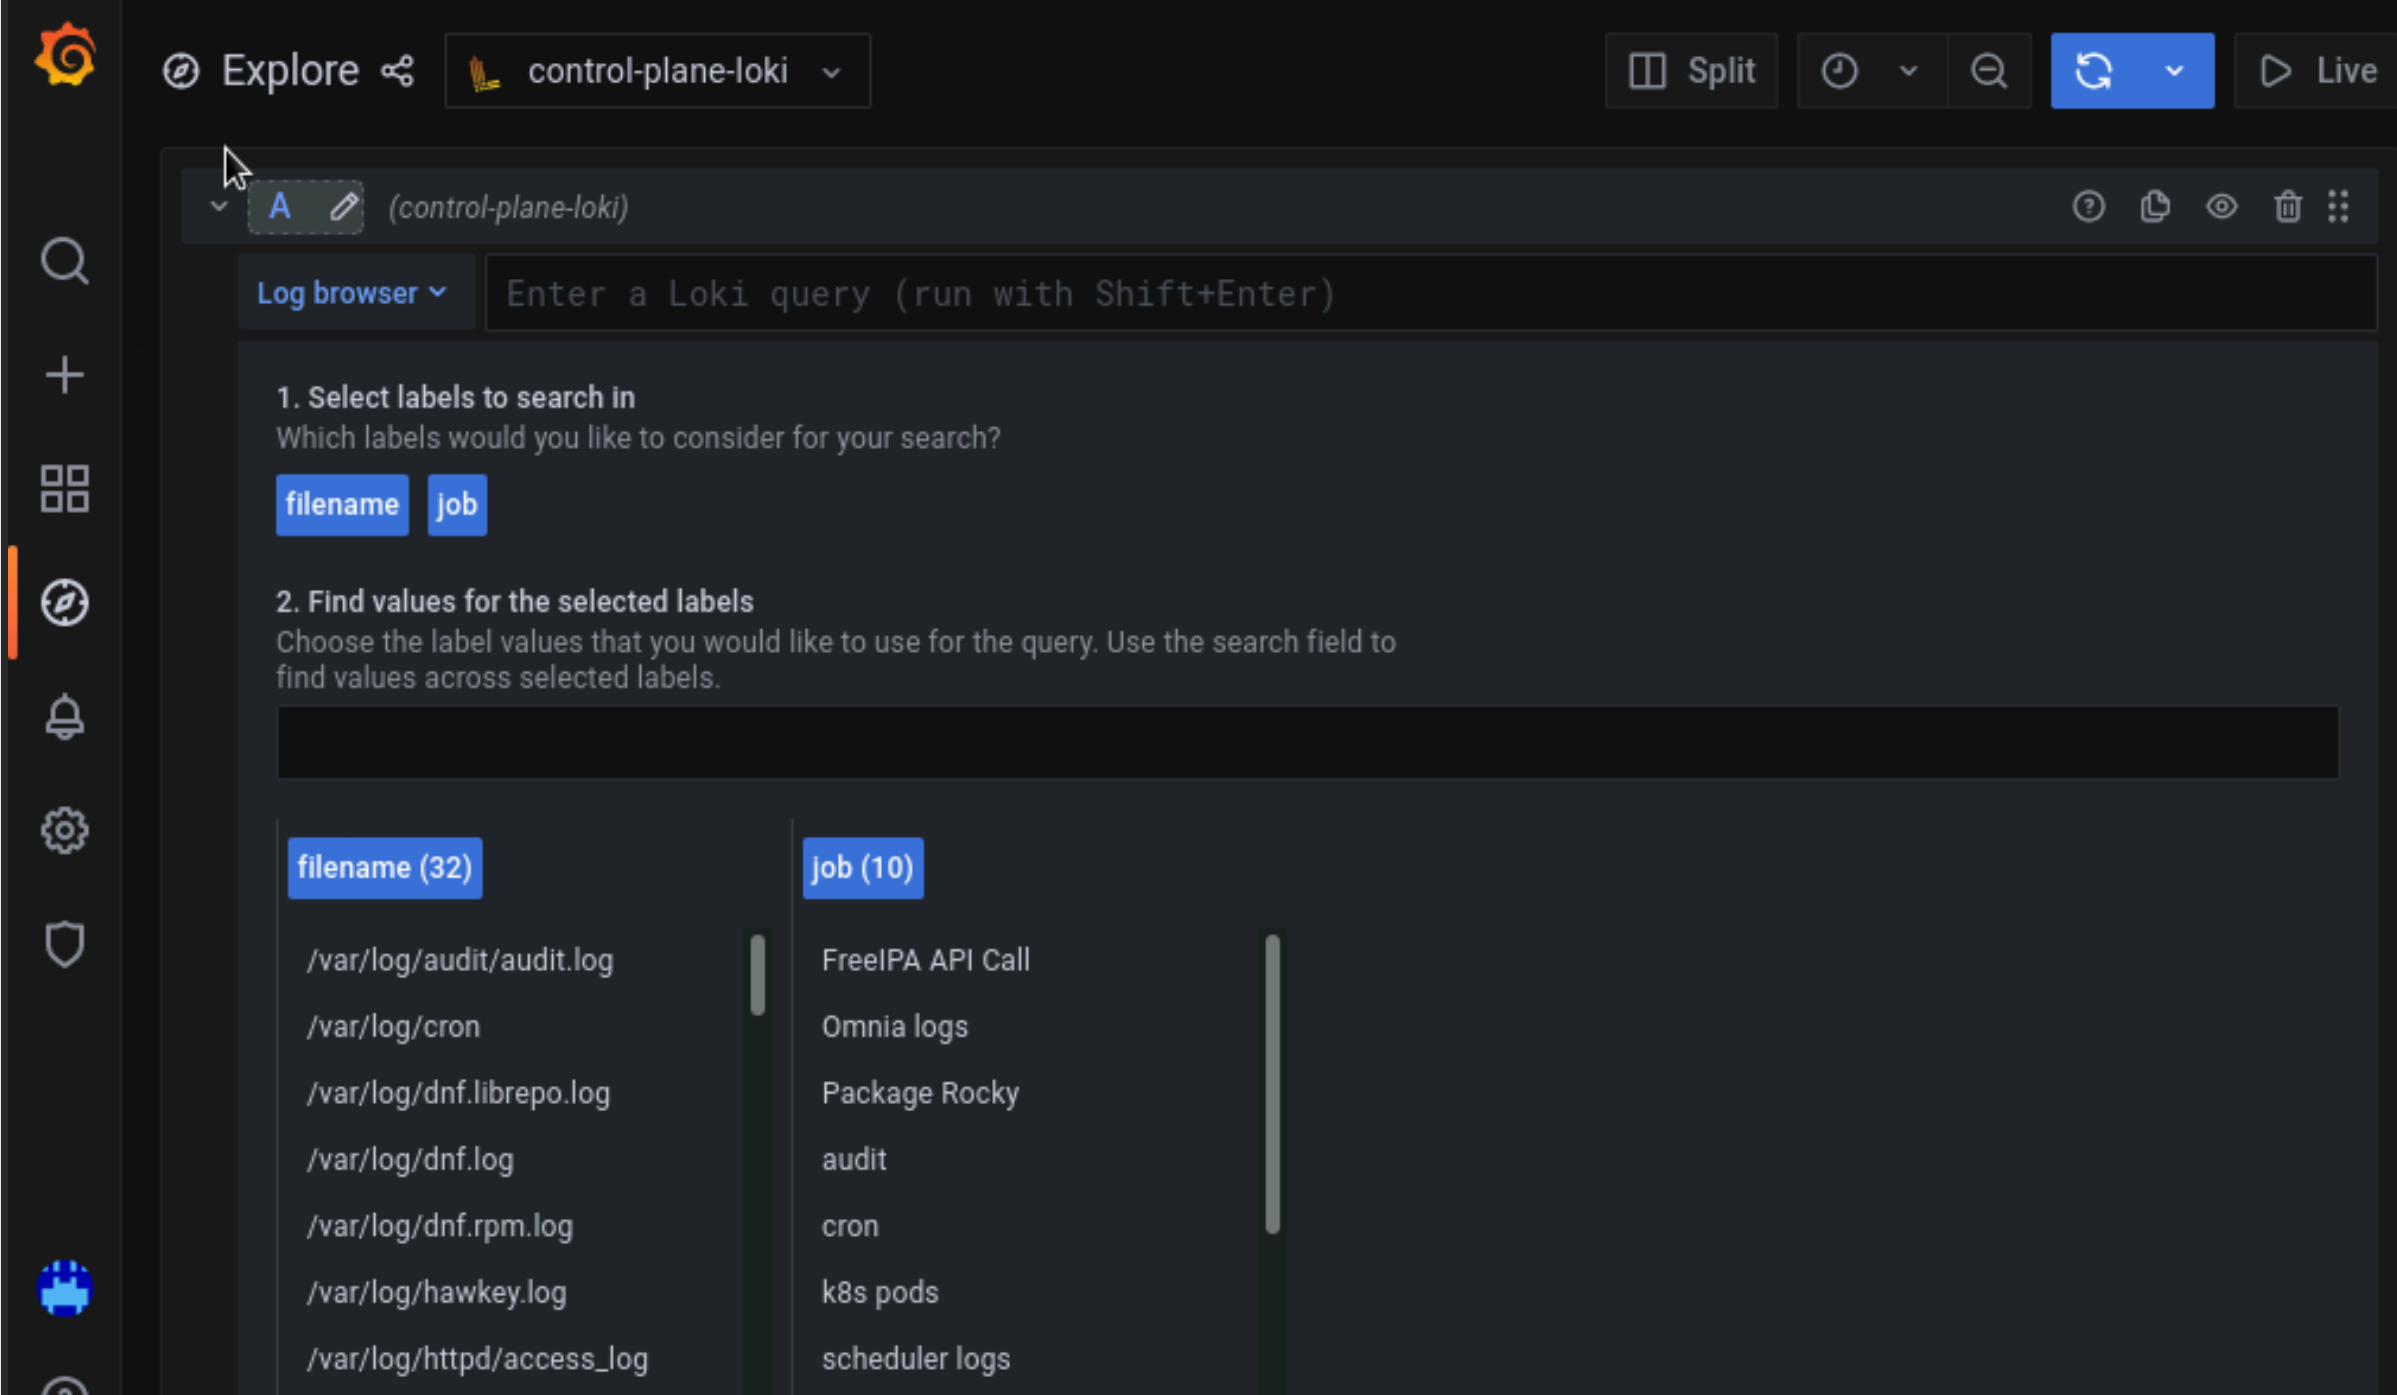Click the Loki query input field
This screenshot has height=1395, width=2397.
click(x=1431, y=293)
